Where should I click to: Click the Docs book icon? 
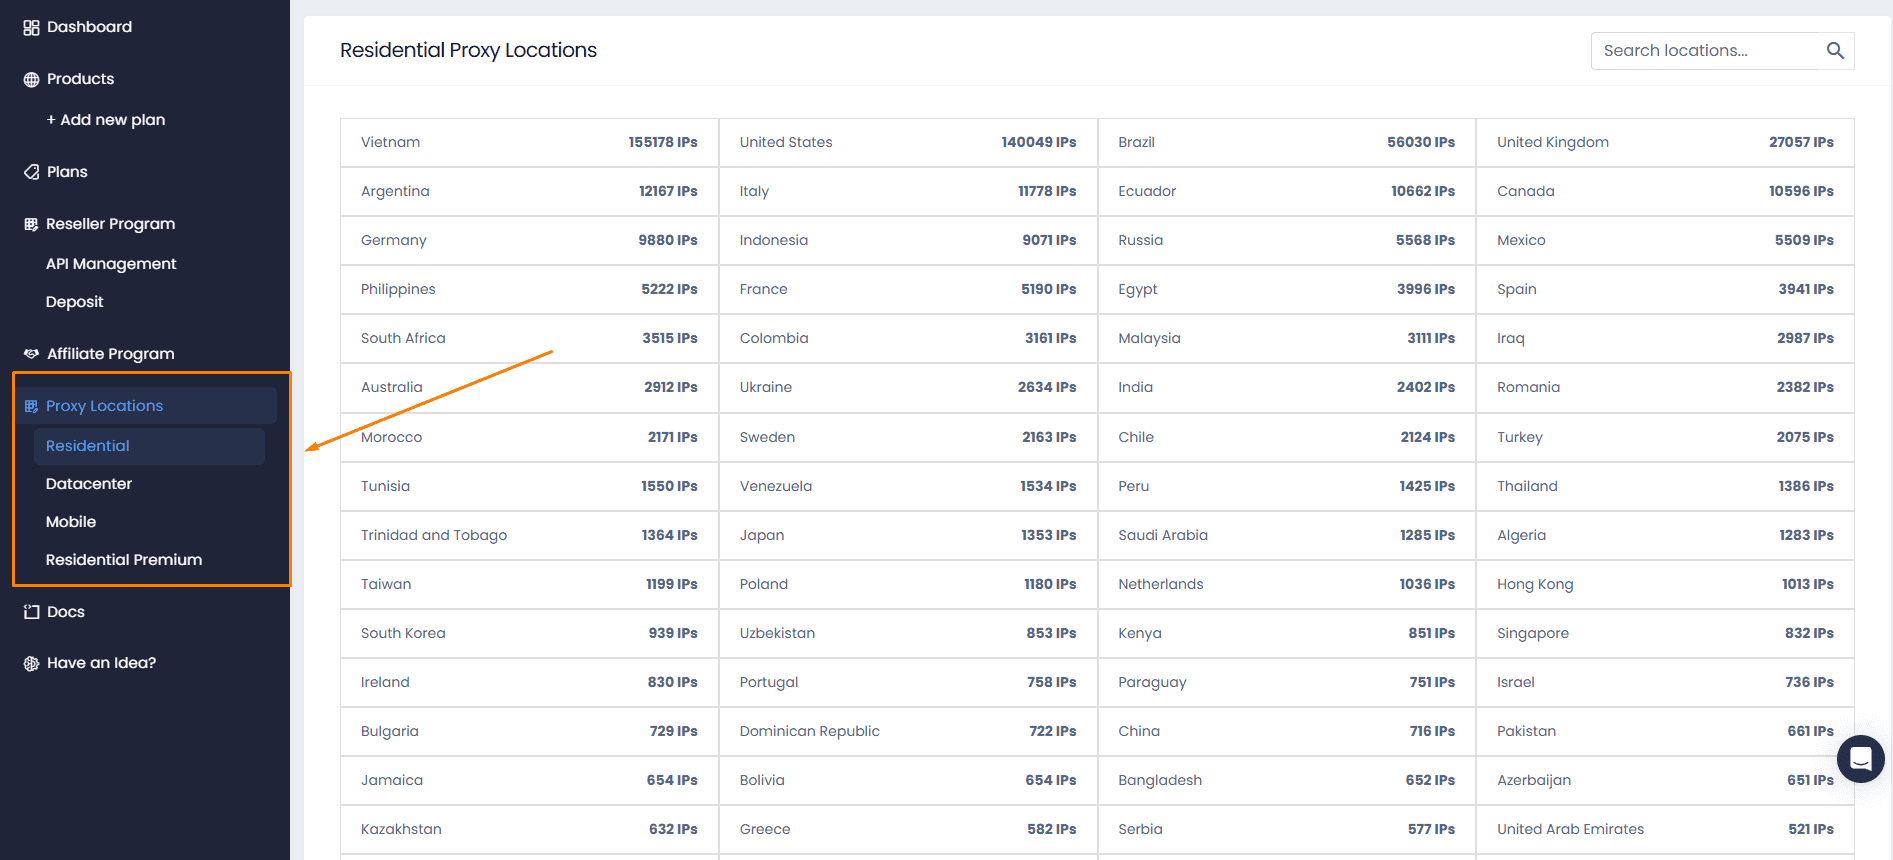tap(31, 612)
